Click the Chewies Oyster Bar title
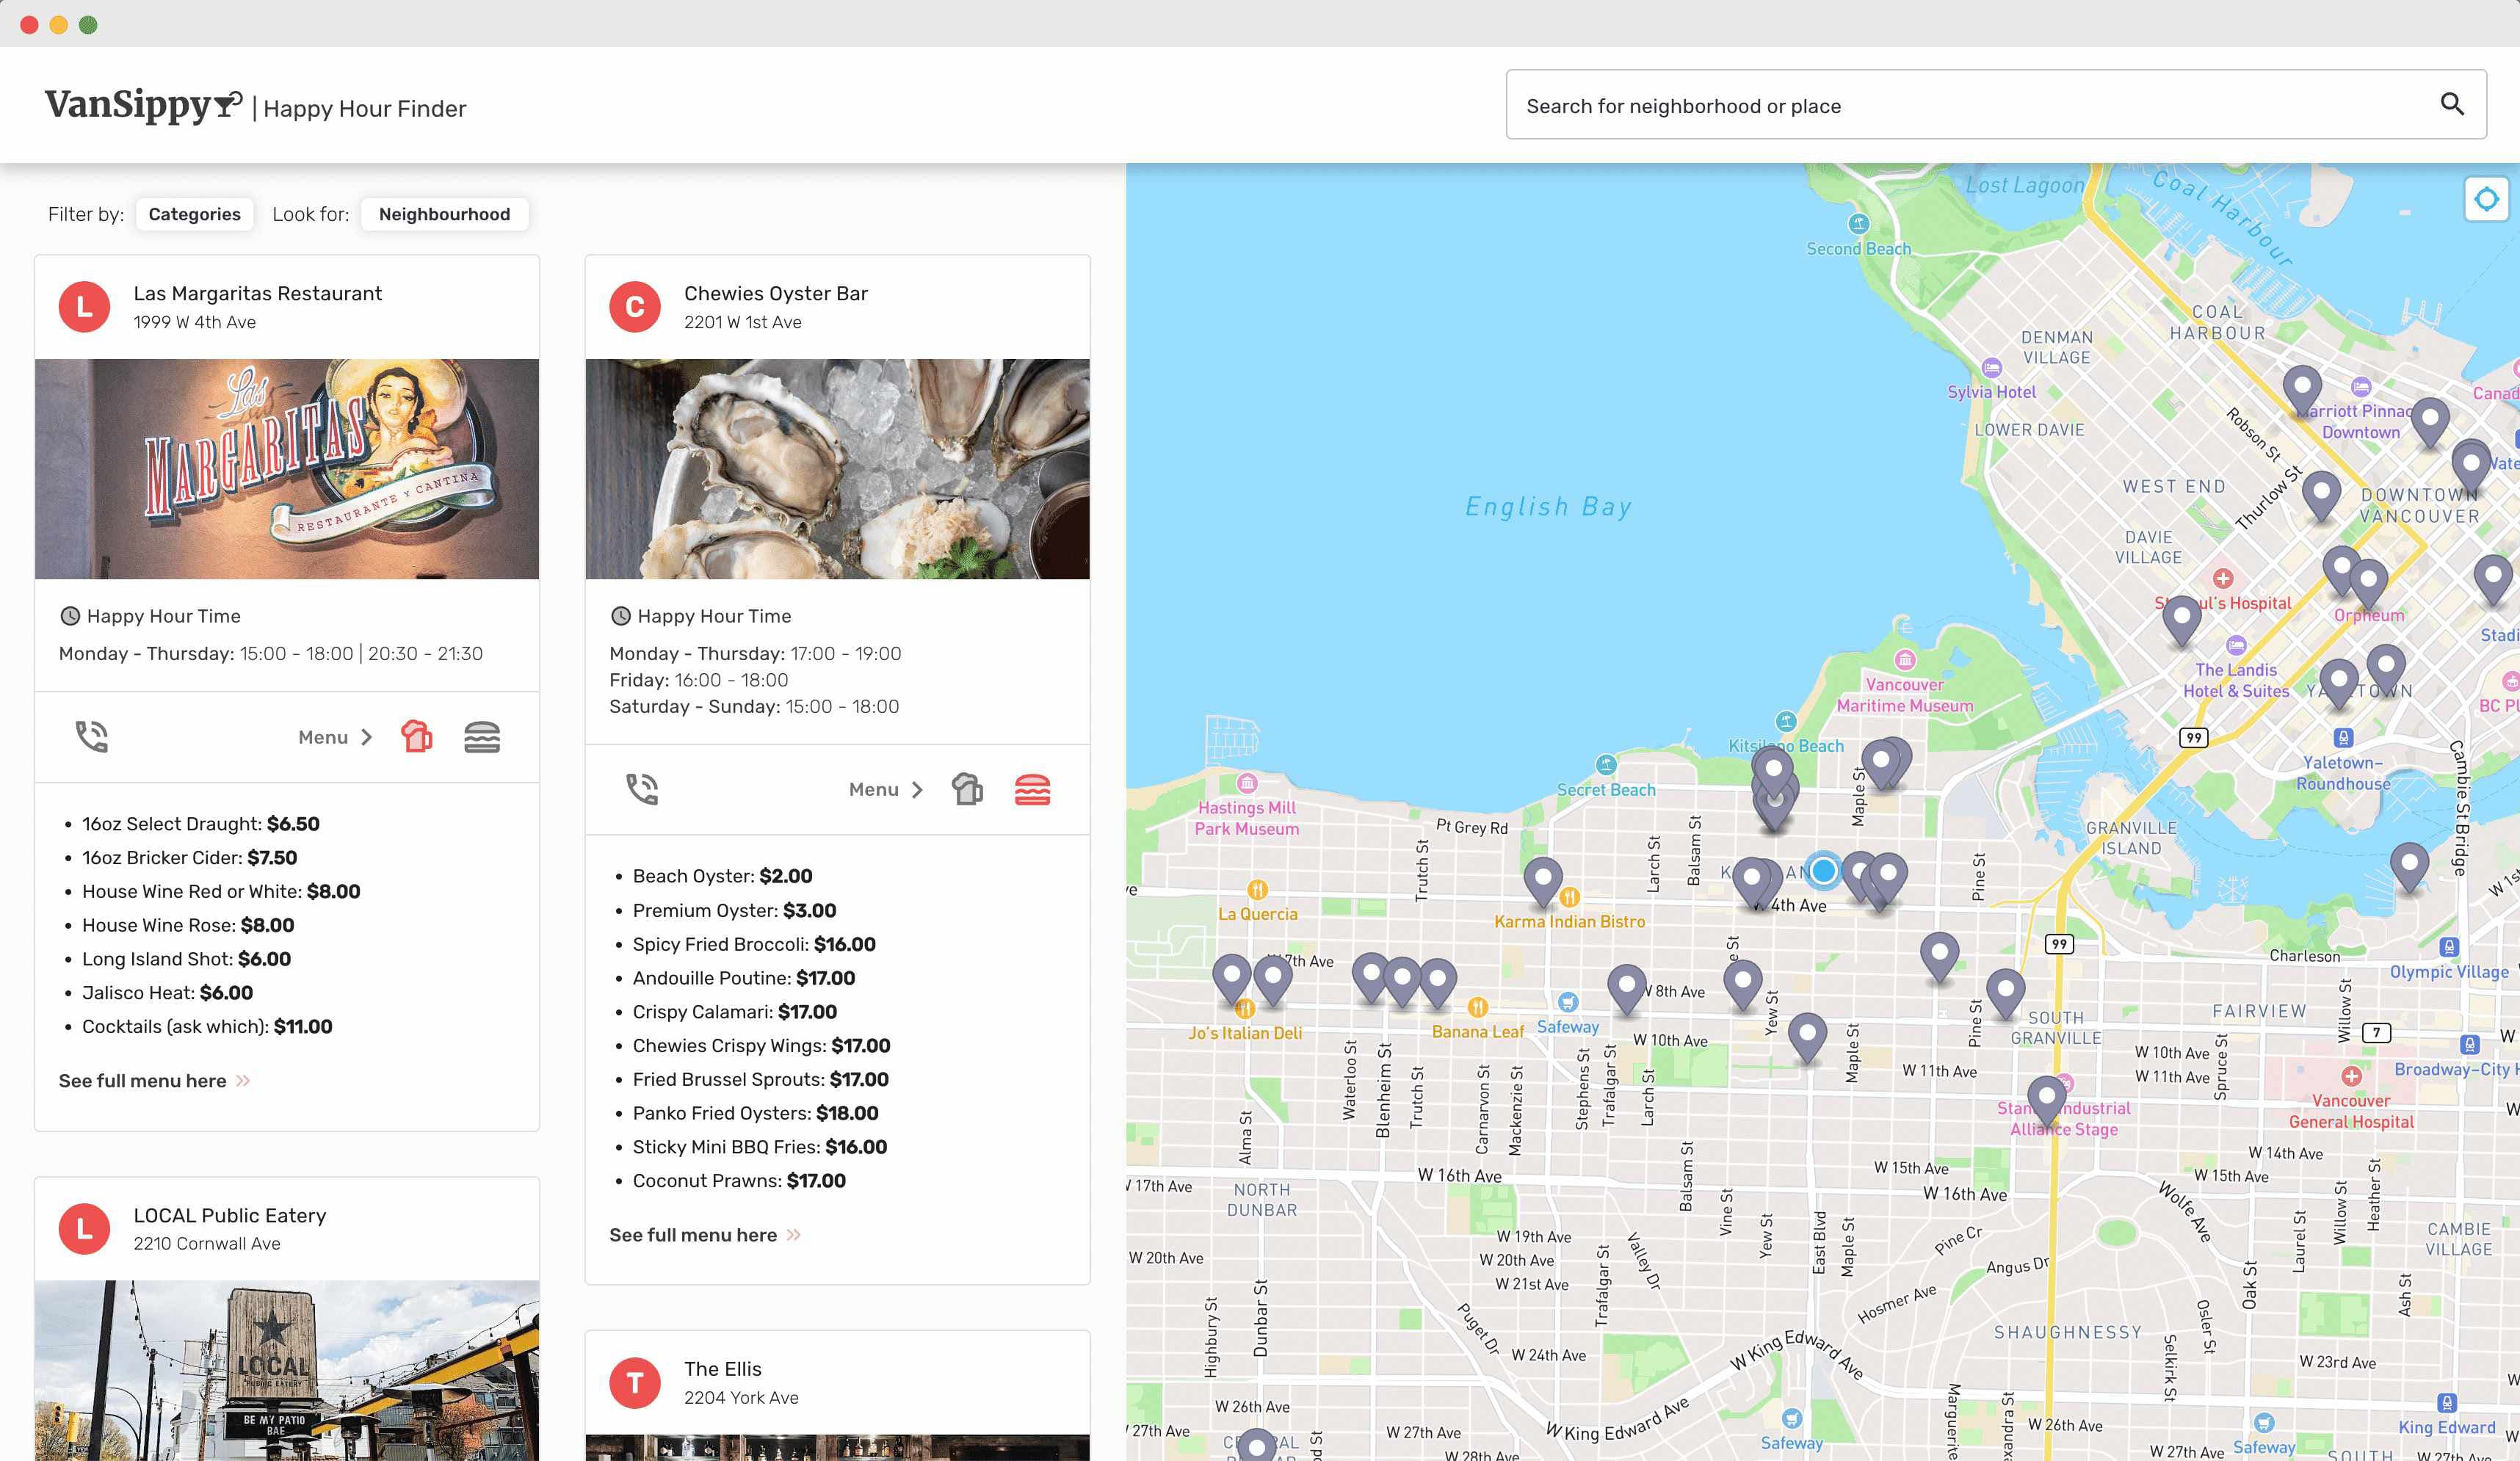 (x=776, y=293)
